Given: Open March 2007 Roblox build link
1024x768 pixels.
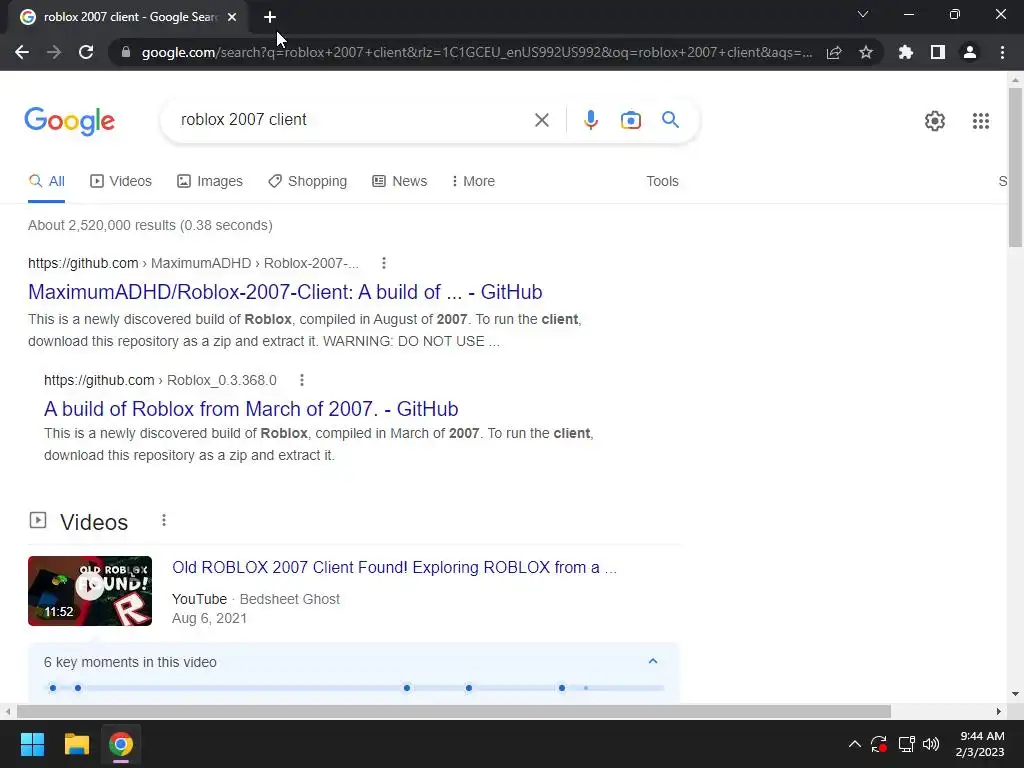Looking at the screenshot, I should click(x=251, y=409).
